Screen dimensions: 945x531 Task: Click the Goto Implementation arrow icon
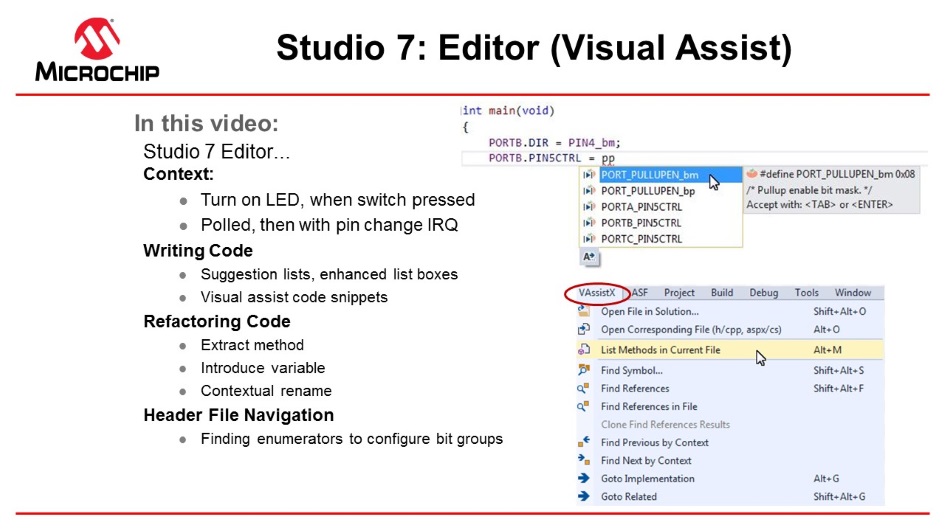pos(583,479)
